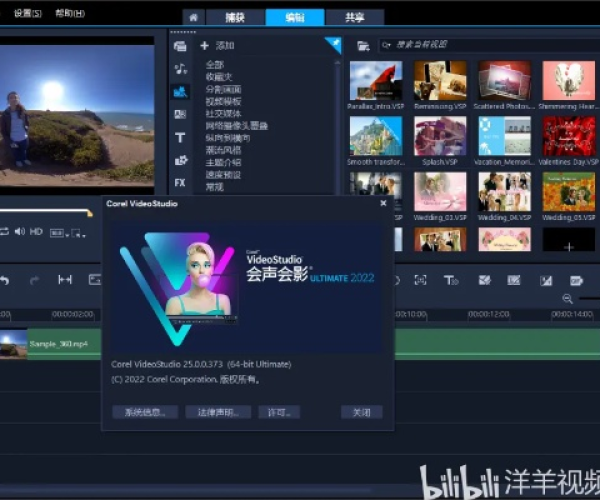Select the 视频模板 category
The image size is (600, 500).
223,101
